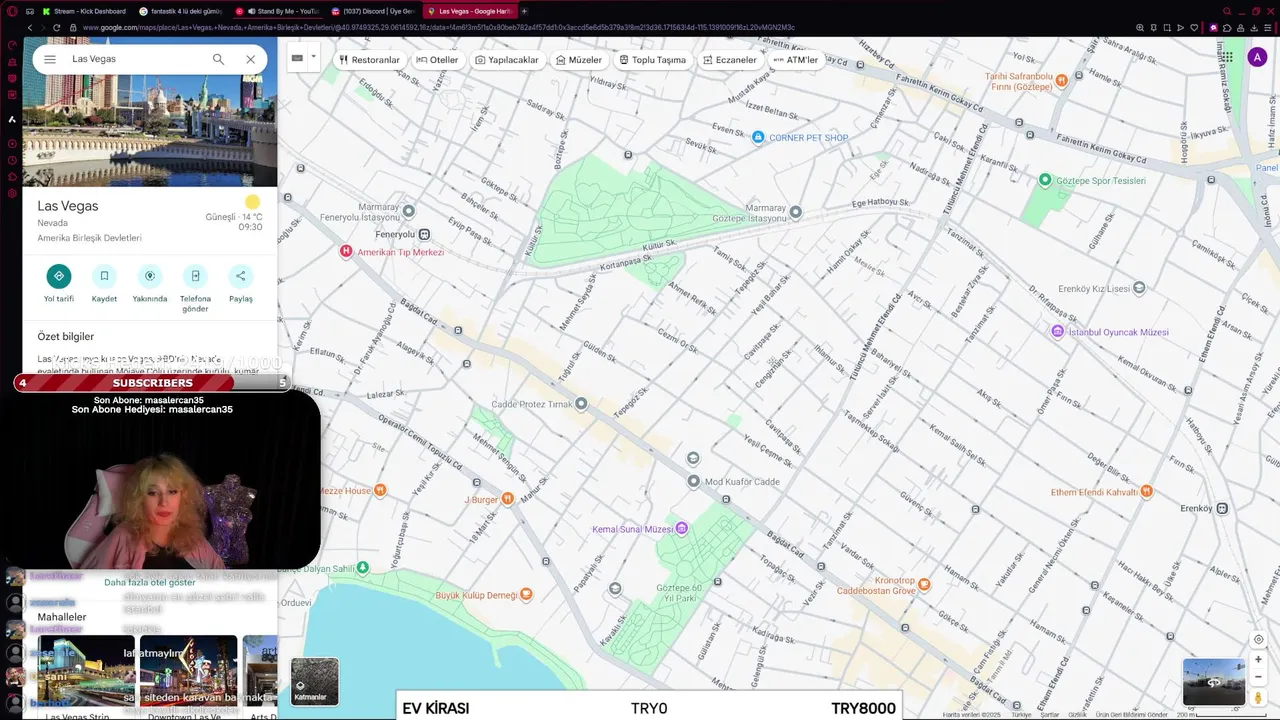Click the CORNER PET SHOP map marker
The width and height of the screenshot is (1280, 720).
(758, 137)
